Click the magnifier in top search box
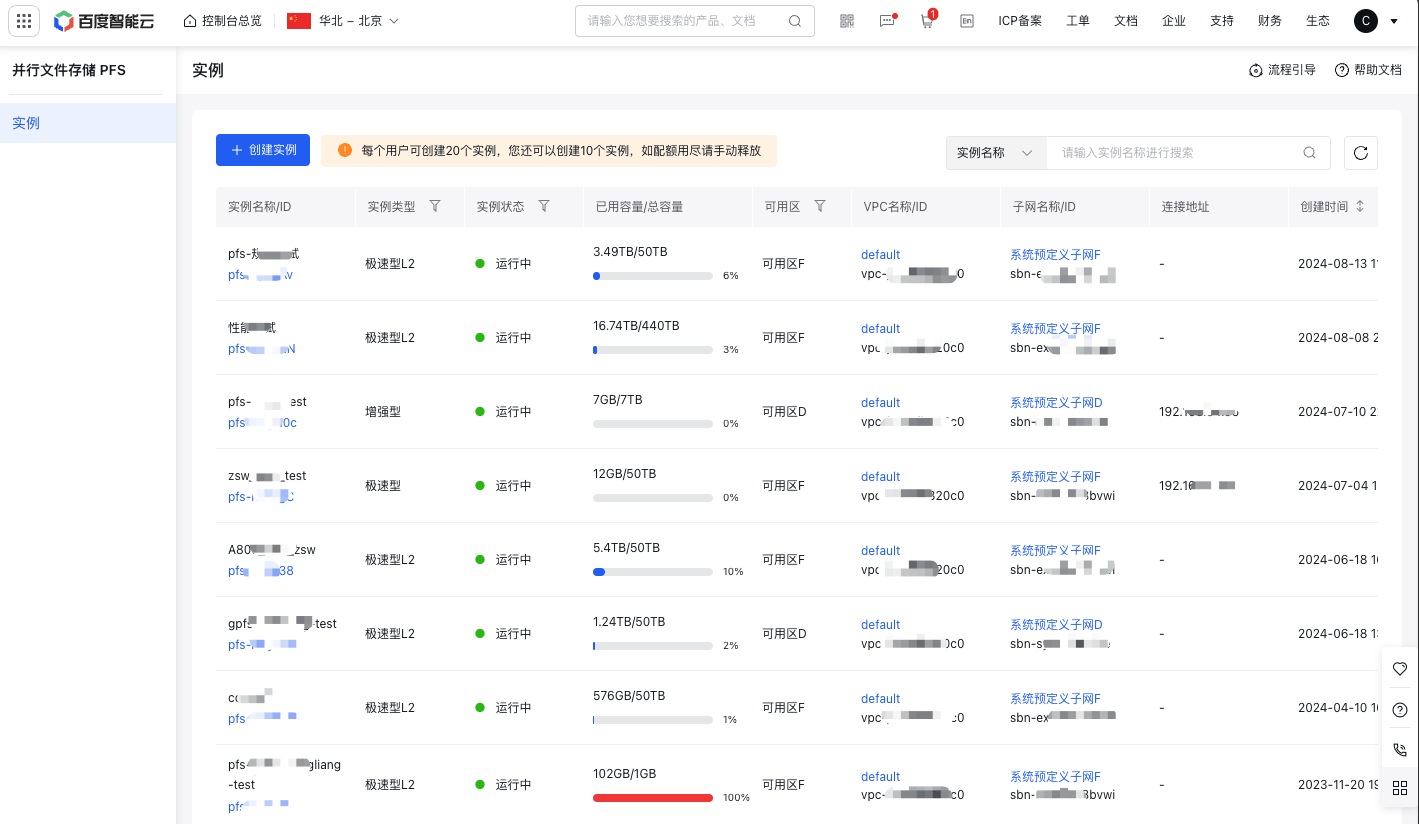The image size is (1419, 824). pos(795,20)
